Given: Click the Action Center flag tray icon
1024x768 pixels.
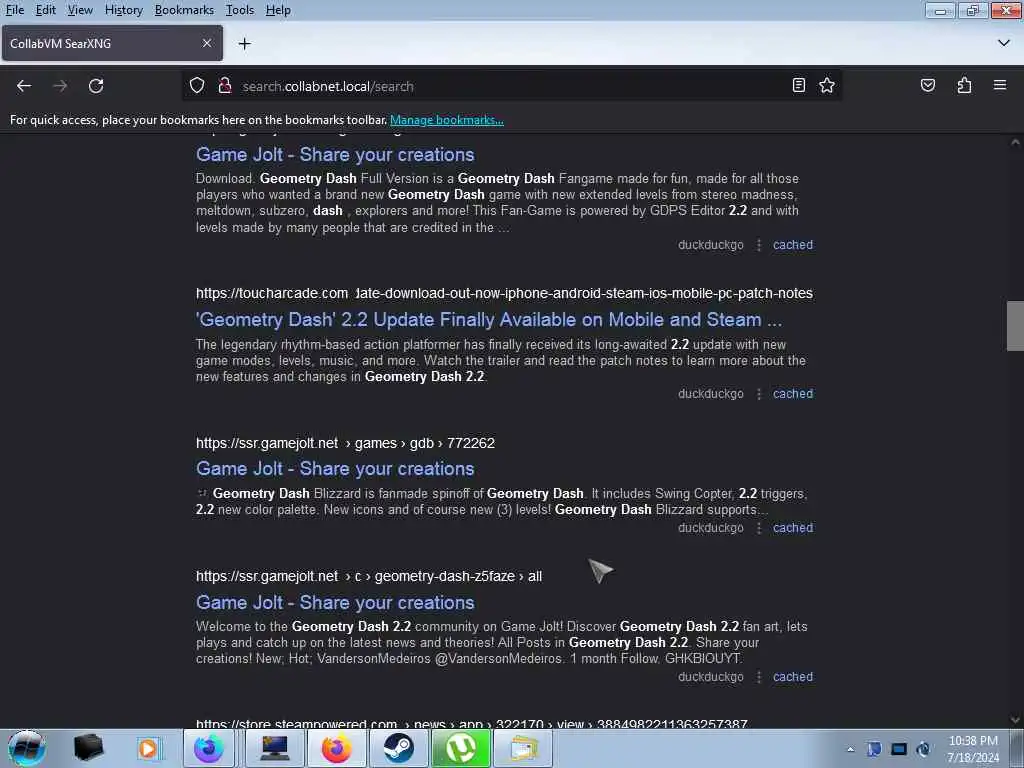Looking at the screenshot, I should [x=874, y=749].
